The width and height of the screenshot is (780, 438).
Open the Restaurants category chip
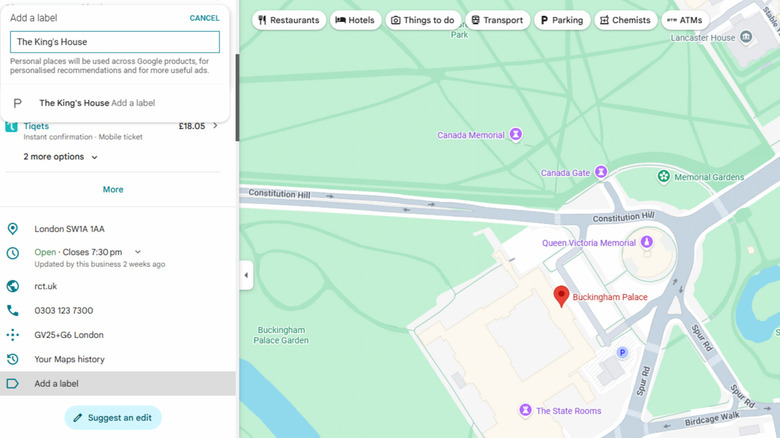click(x=289, y=20)
